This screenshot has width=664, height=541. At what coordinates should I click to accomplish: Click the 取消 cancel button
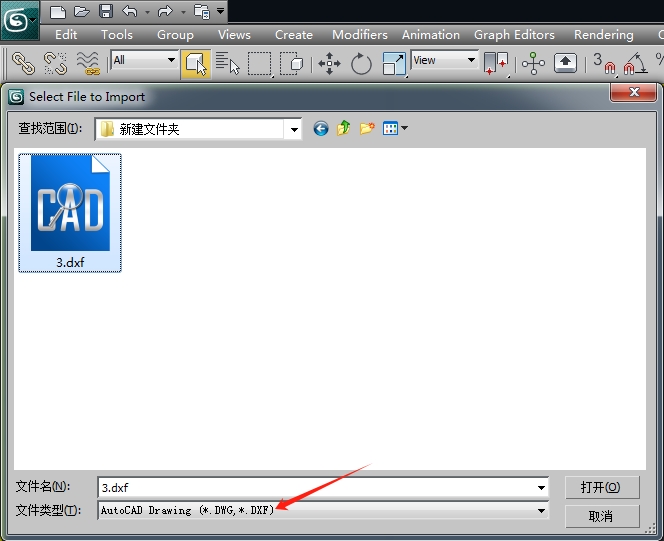click(x=601, y=516)
